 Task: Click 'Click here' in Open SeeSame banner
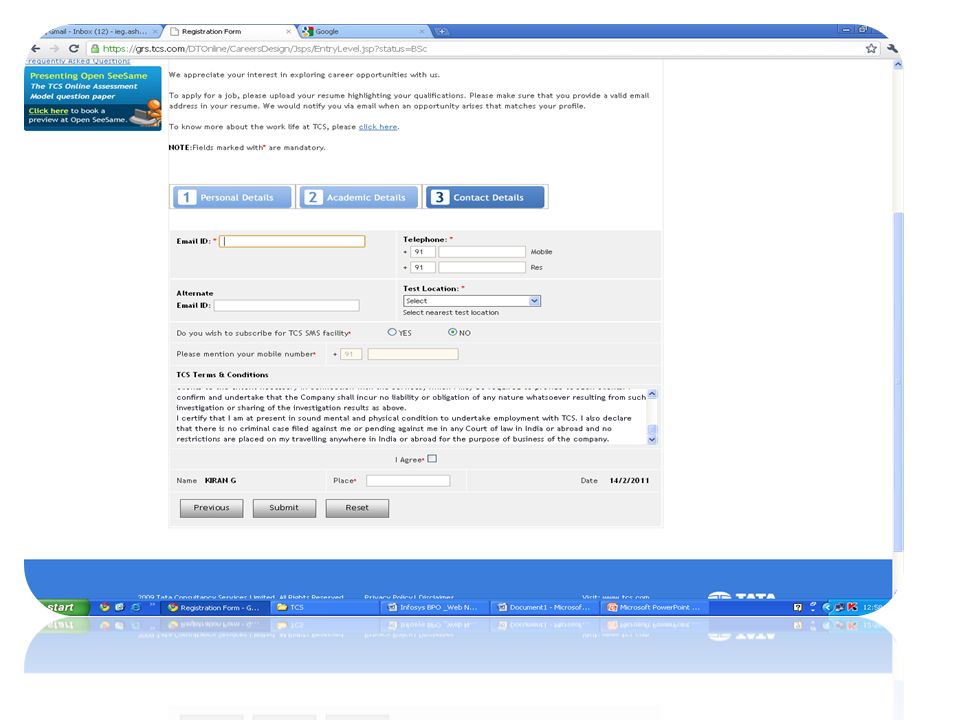[48, 111]
